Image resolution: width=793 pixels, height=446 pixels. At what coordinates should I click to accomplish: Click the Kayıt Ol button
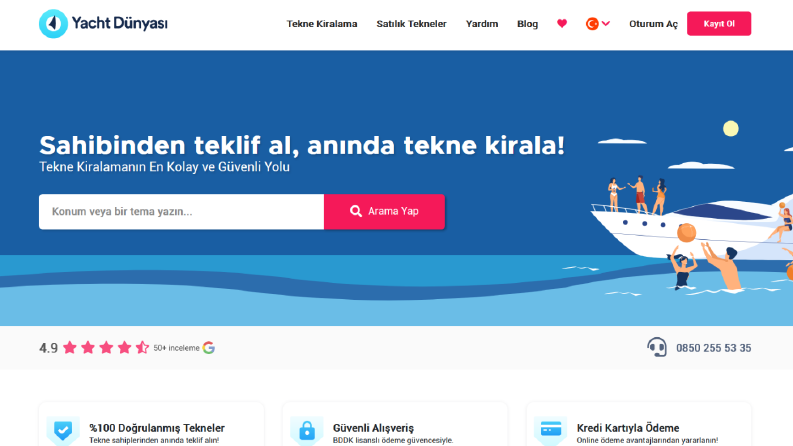719,23
